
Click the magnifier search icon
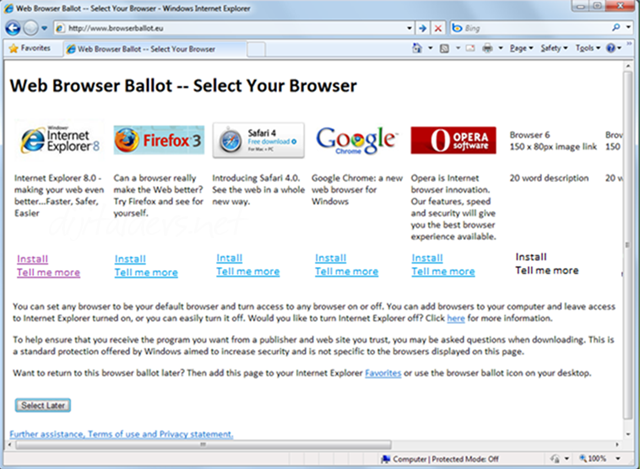coord(616,28)
